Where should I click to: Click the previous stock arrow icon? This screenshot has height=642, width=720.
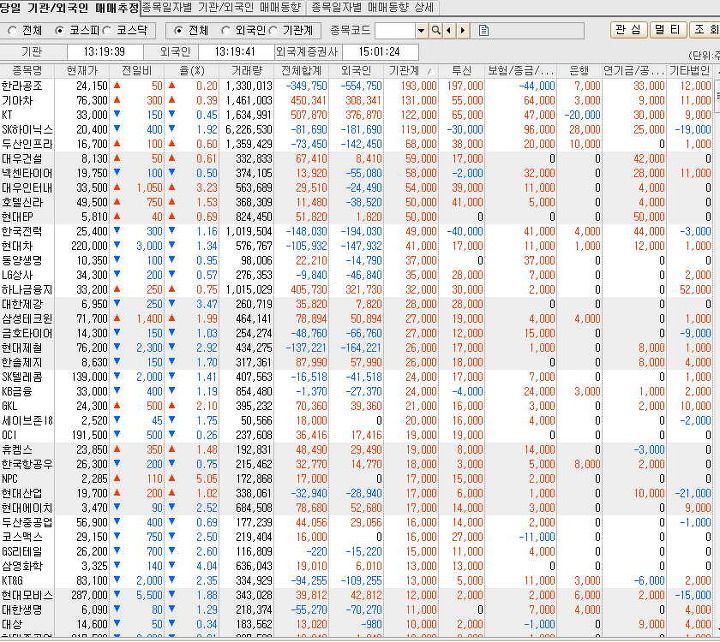449,31
